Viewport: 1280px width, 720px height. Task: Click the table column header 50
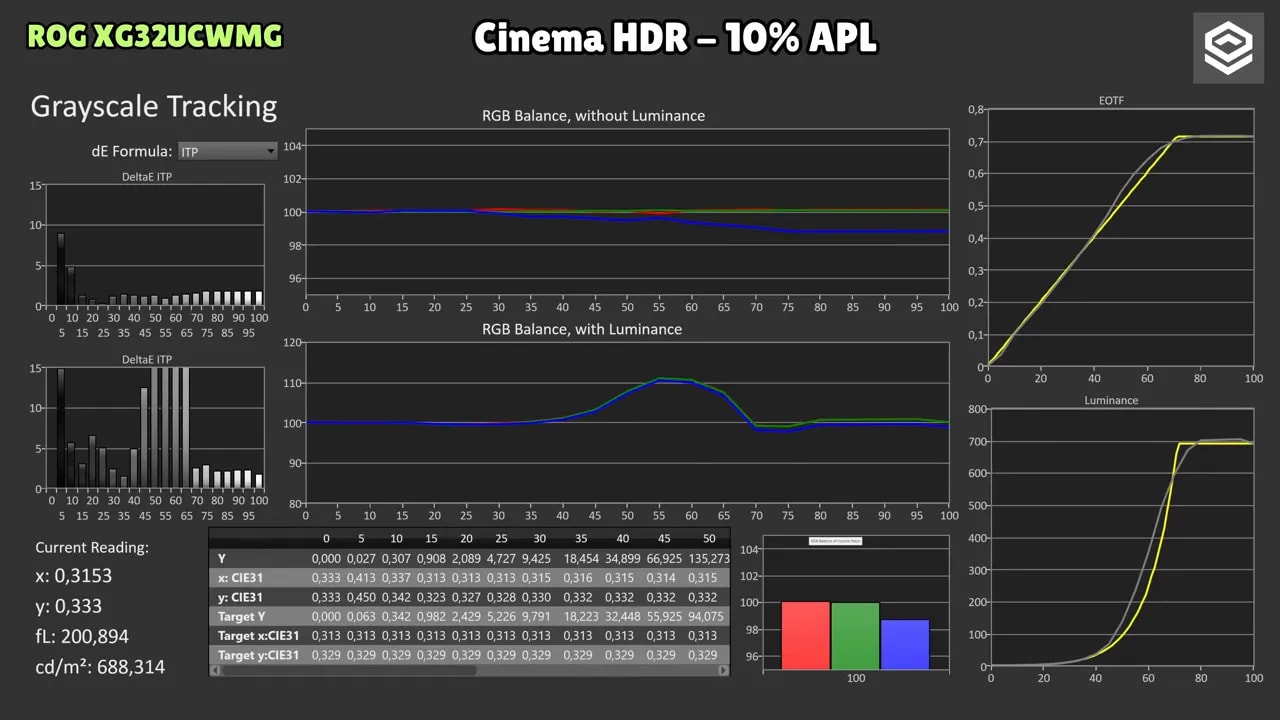pos(710,538)
